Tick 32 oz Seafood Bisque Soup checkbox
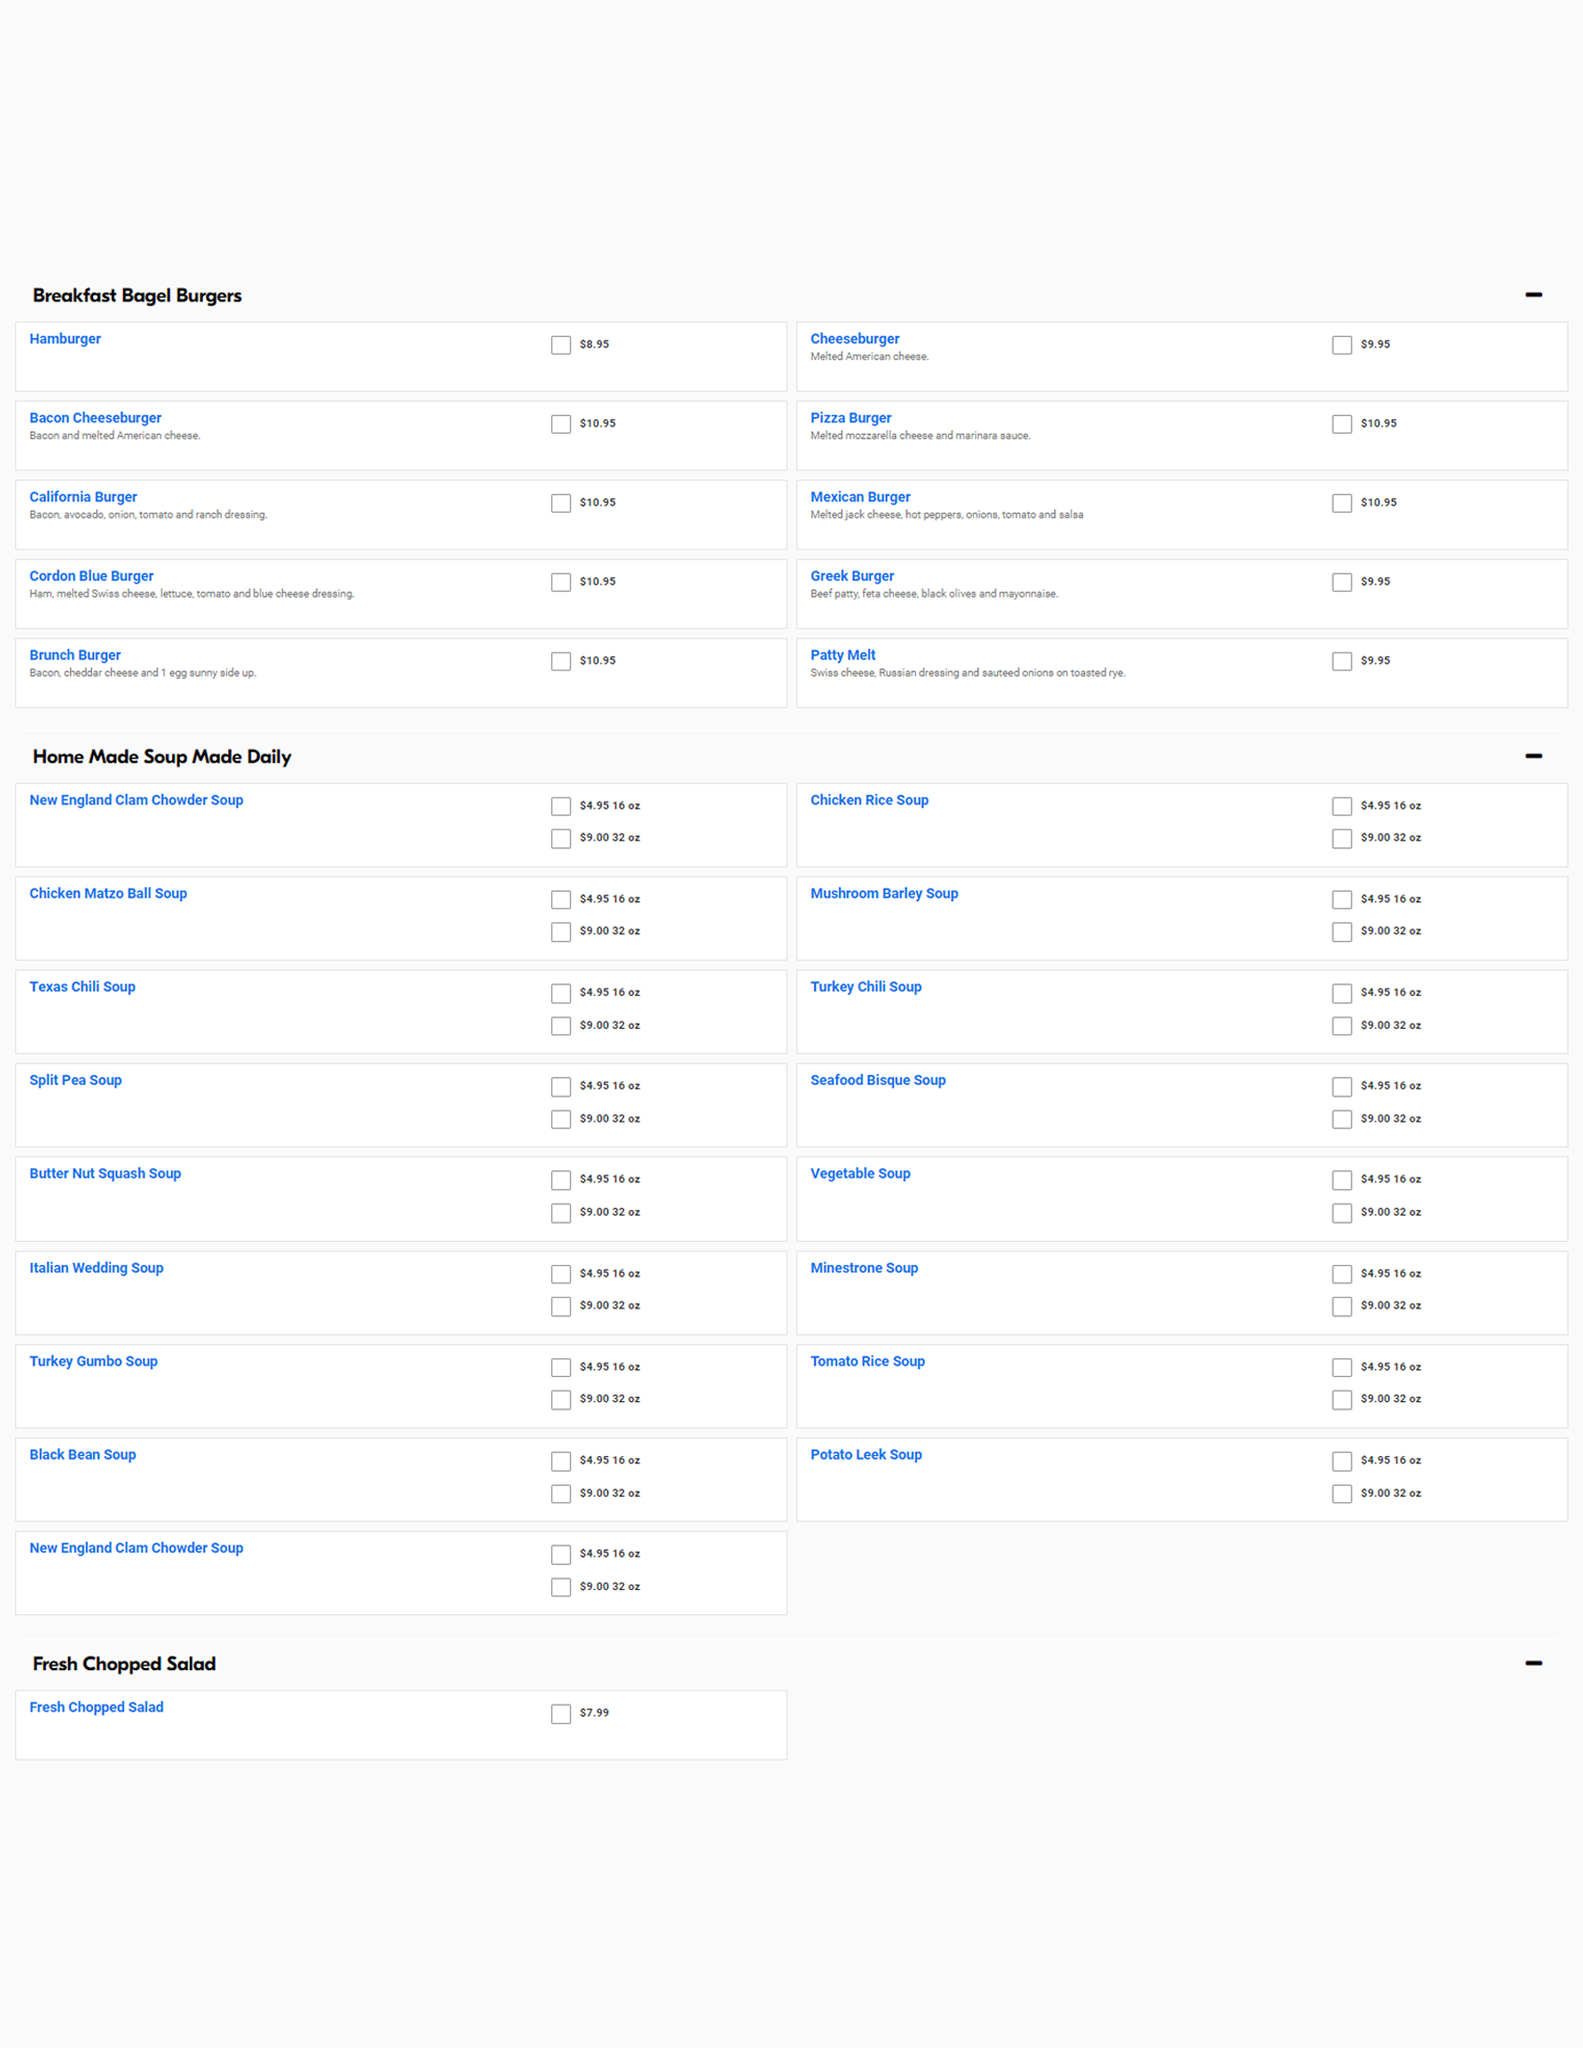This screenshot has width=1583, height=2048. point(1341,1119)
